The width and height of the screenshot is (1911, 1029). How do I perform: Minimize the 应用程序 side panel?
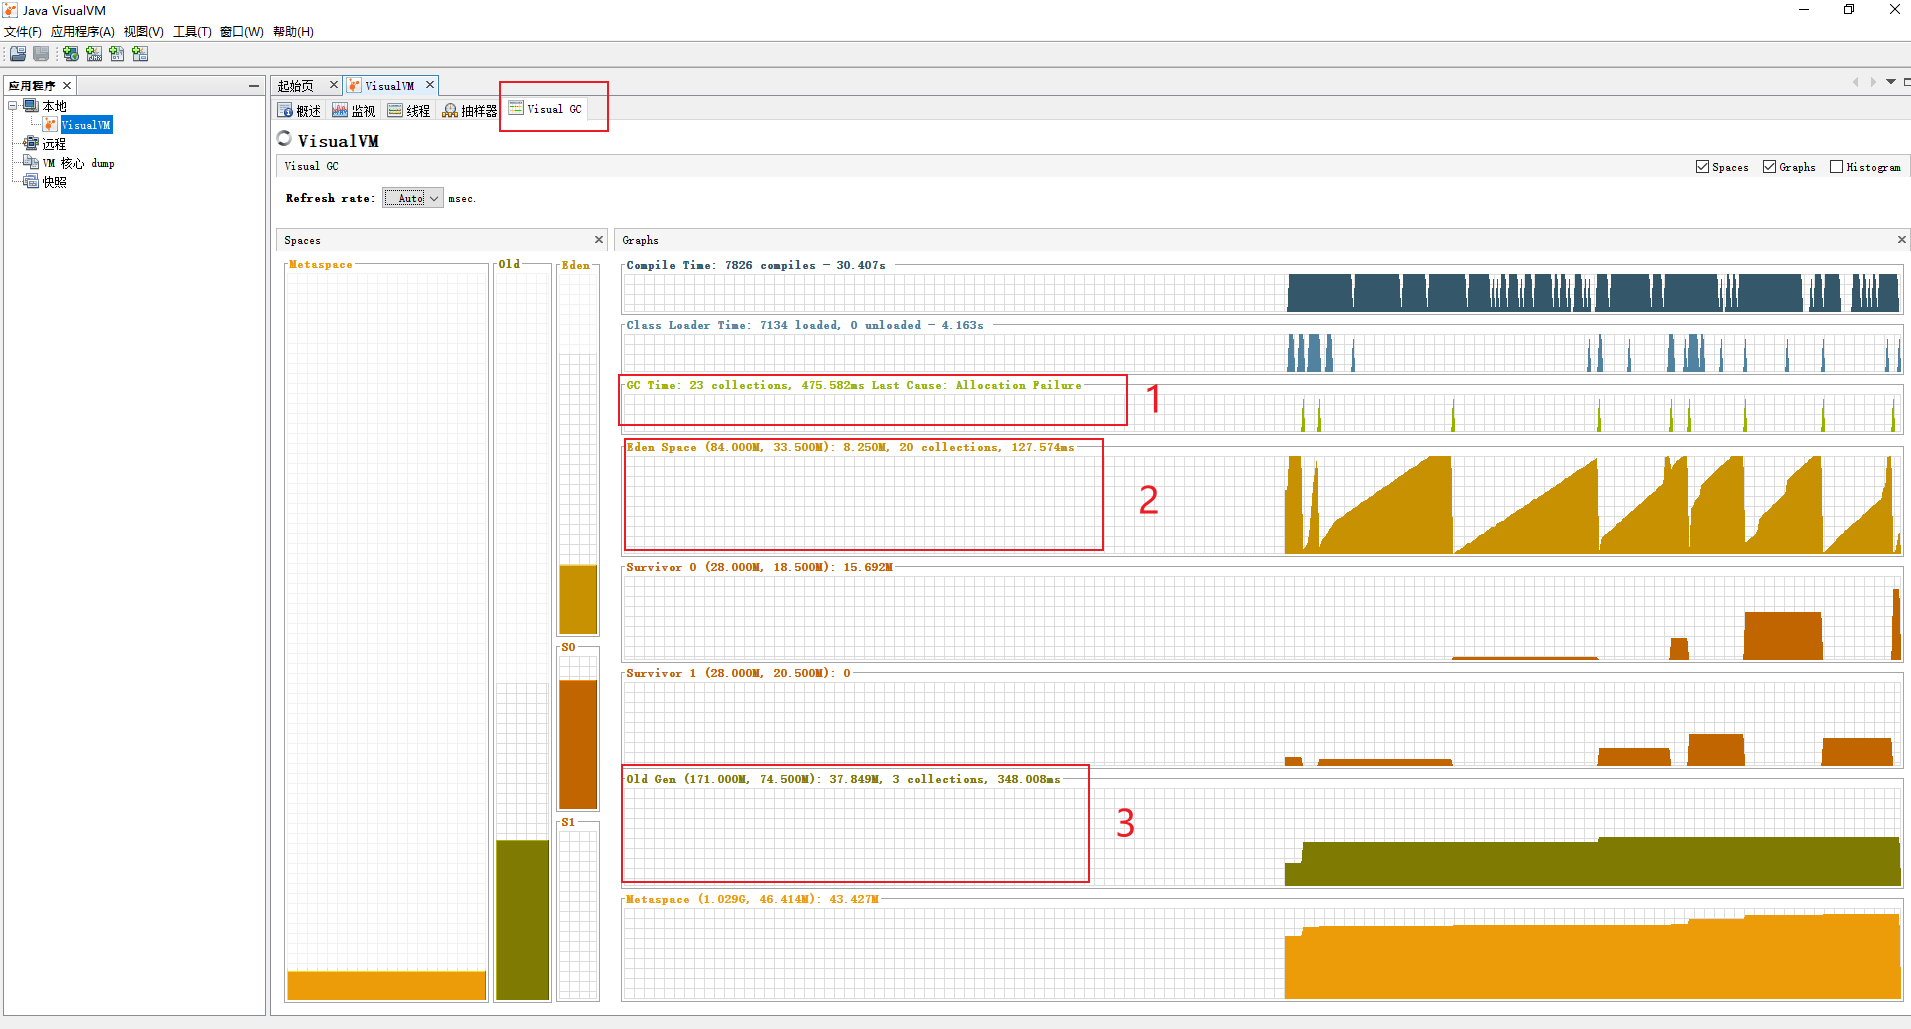click(x=254, y=86)
